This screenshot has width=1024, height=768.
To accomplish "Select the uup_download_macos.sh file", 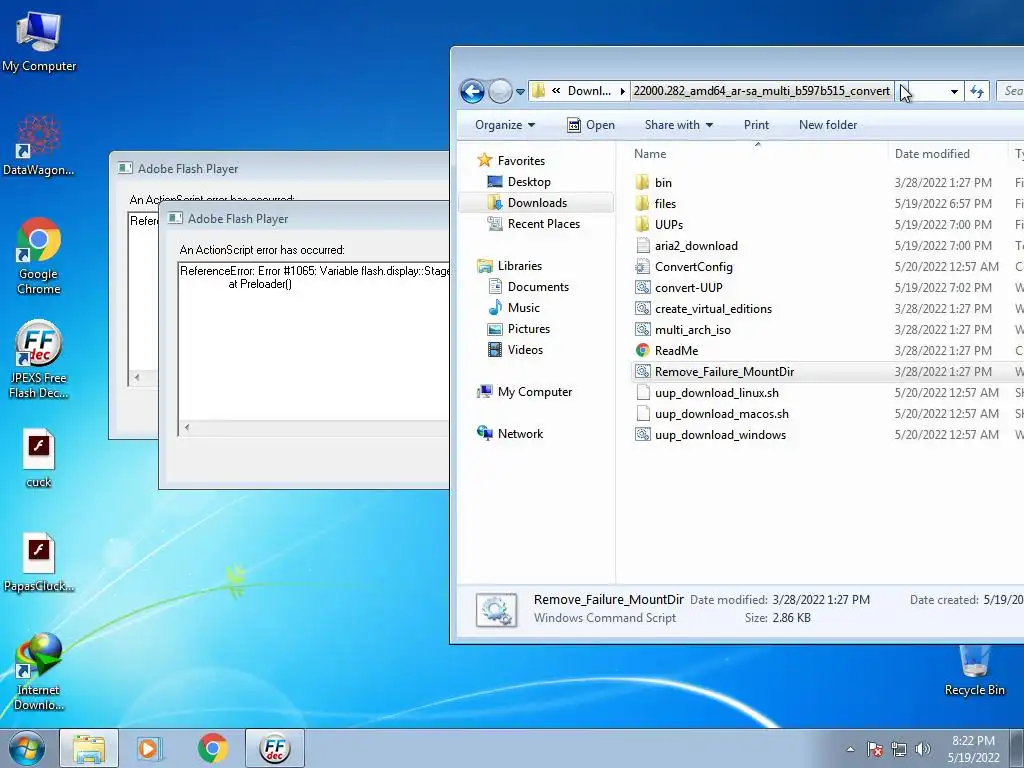I will 722,413.
